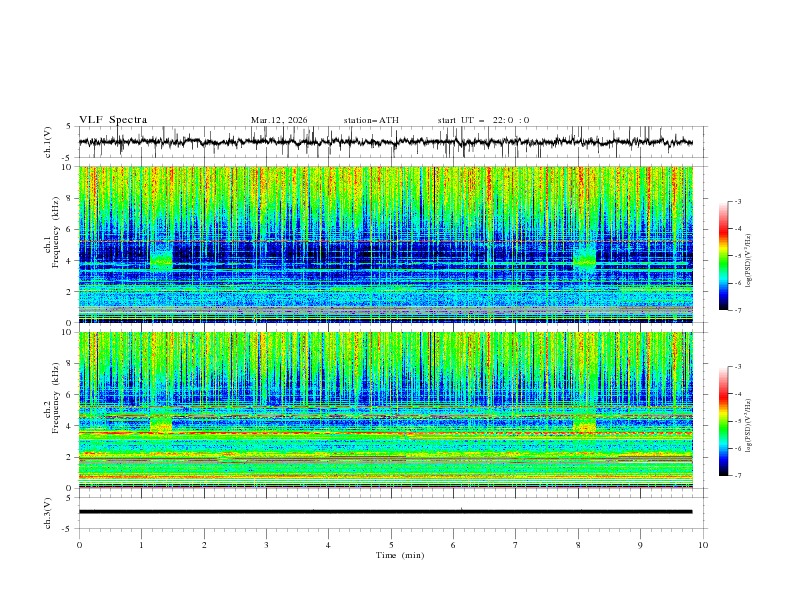Click the burst near 8.1 min in ch.2 spectrogram
The image size is (792, 612).
coord(584,424)
